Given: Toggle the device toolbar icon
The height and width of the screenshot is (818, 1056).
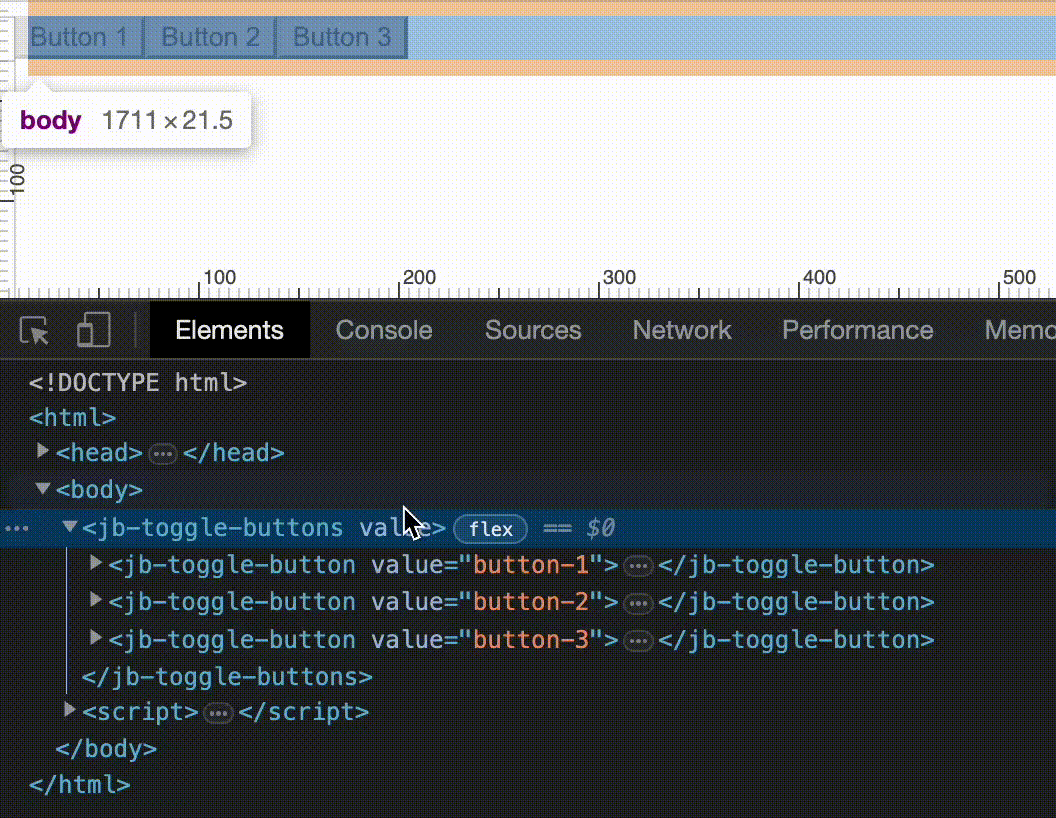Looking at the screenshot, I should [91, 330].
